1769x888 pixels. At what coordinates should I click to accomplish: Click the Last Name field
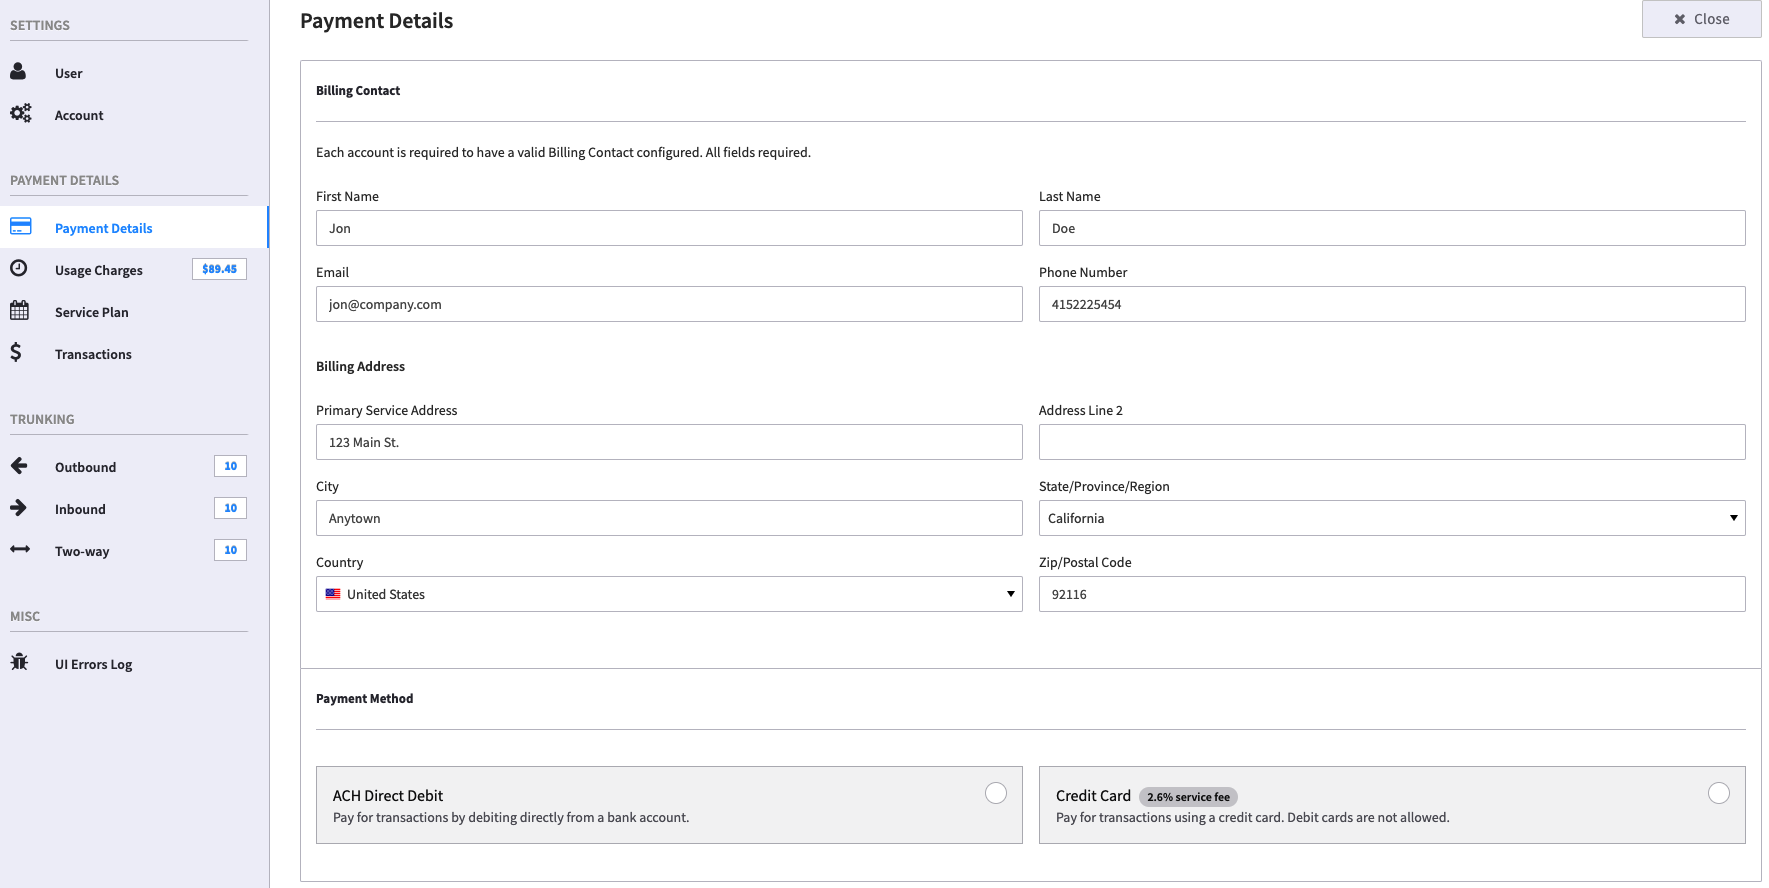pyautogui.click(x=1392, y=228)
